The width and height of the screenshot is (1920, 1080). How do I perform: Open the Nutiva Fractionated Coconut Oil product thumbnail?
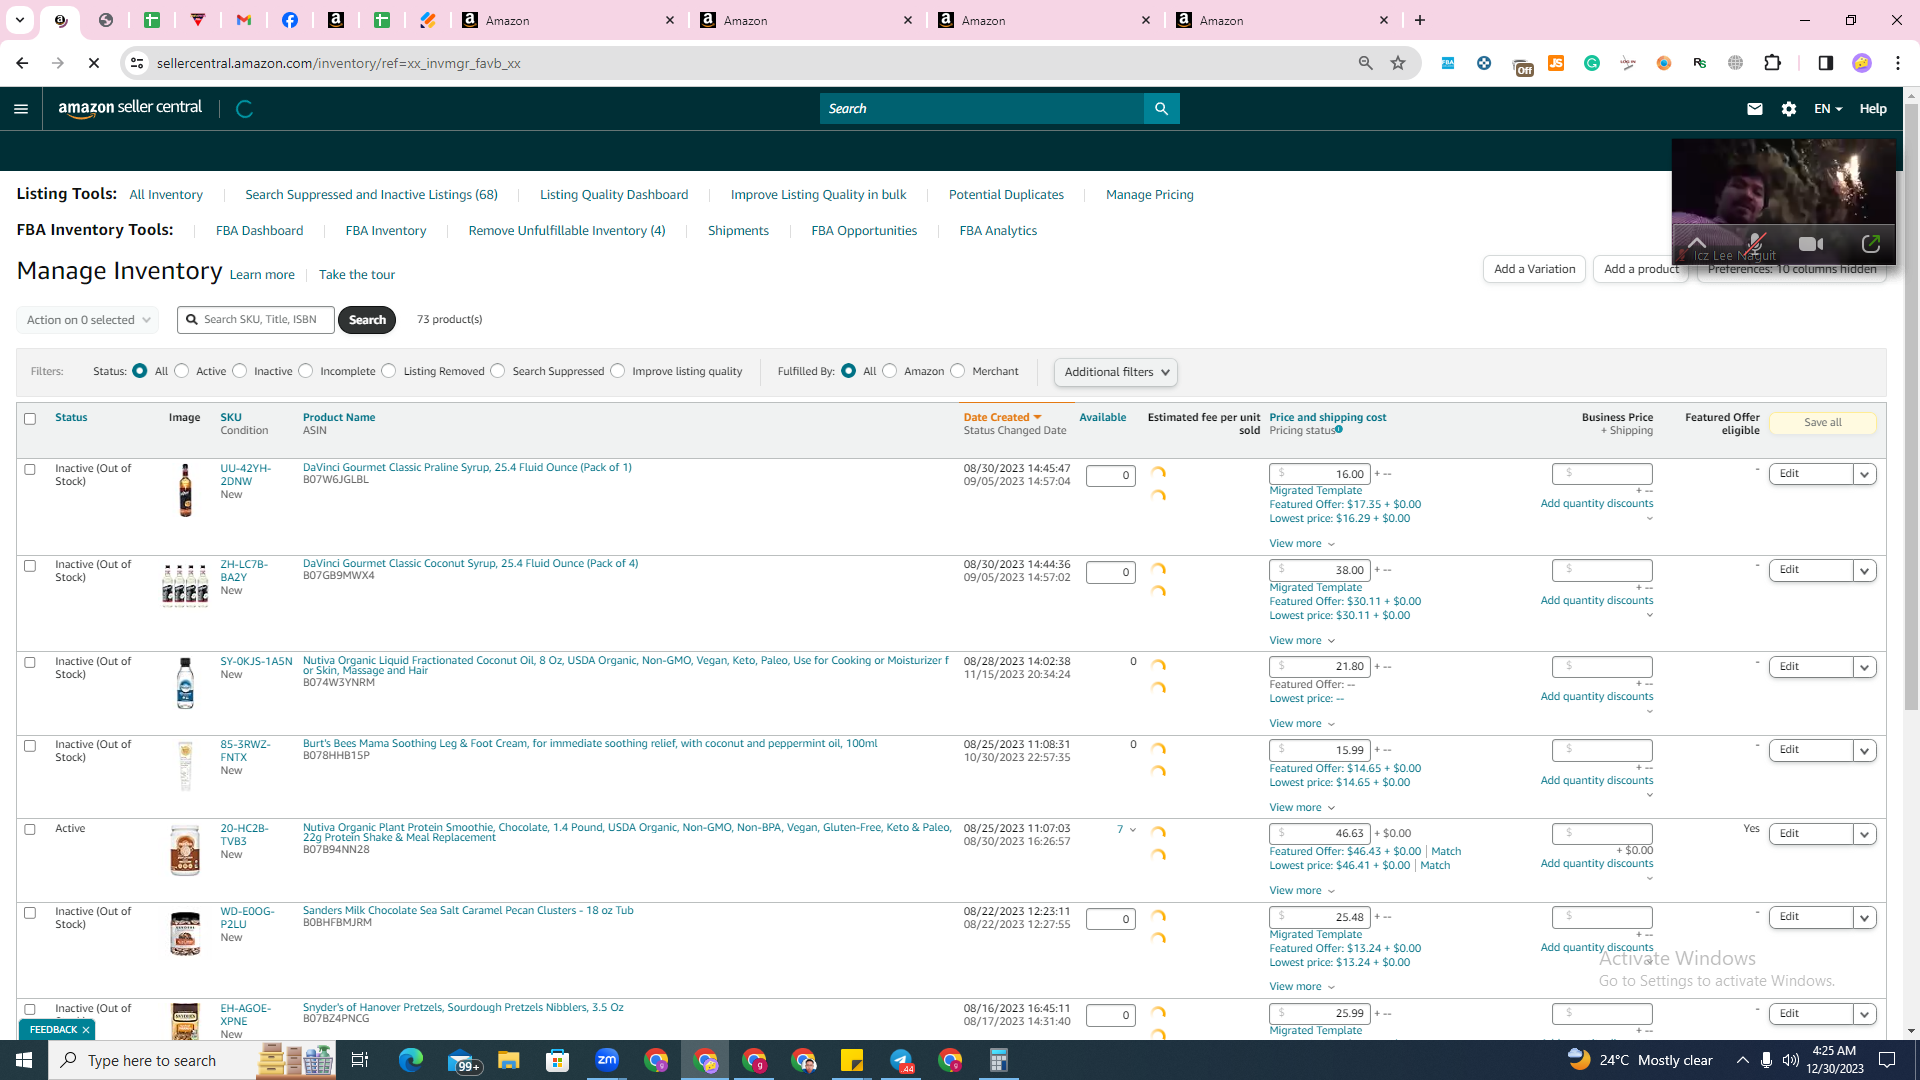pyautogui.click(x=185, y=683)
